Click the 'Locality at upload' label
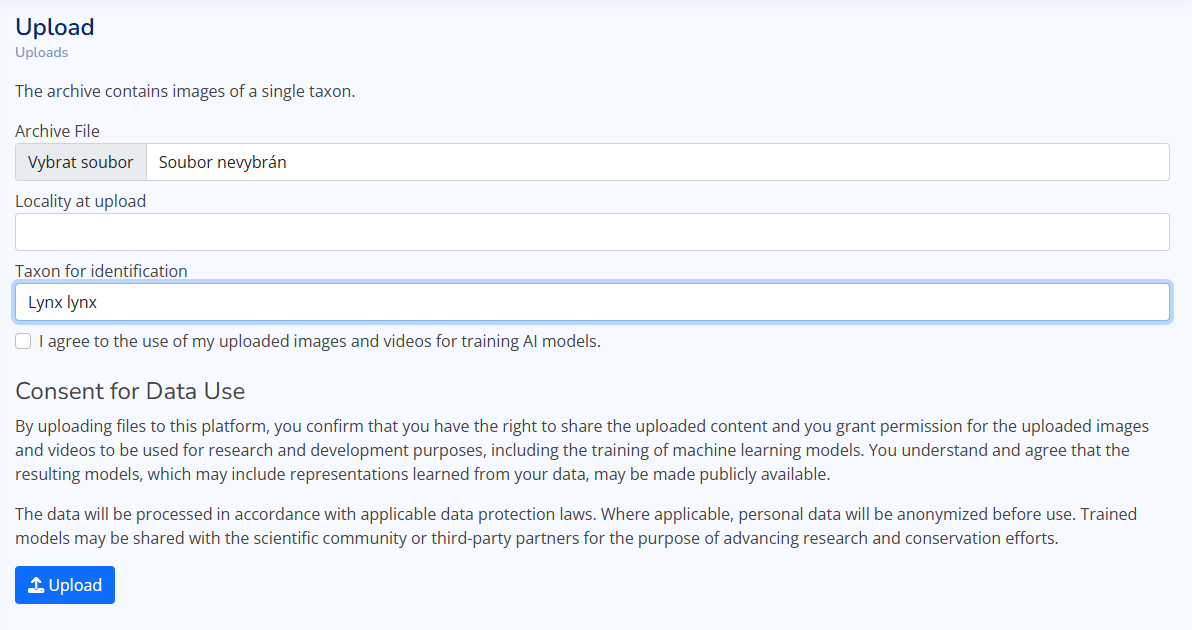 point(80,201)
